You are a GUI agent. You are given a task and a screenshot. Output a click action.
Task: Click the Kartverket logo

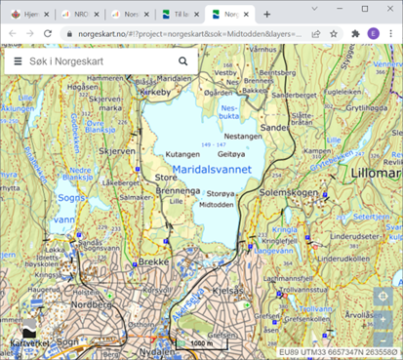30,333
